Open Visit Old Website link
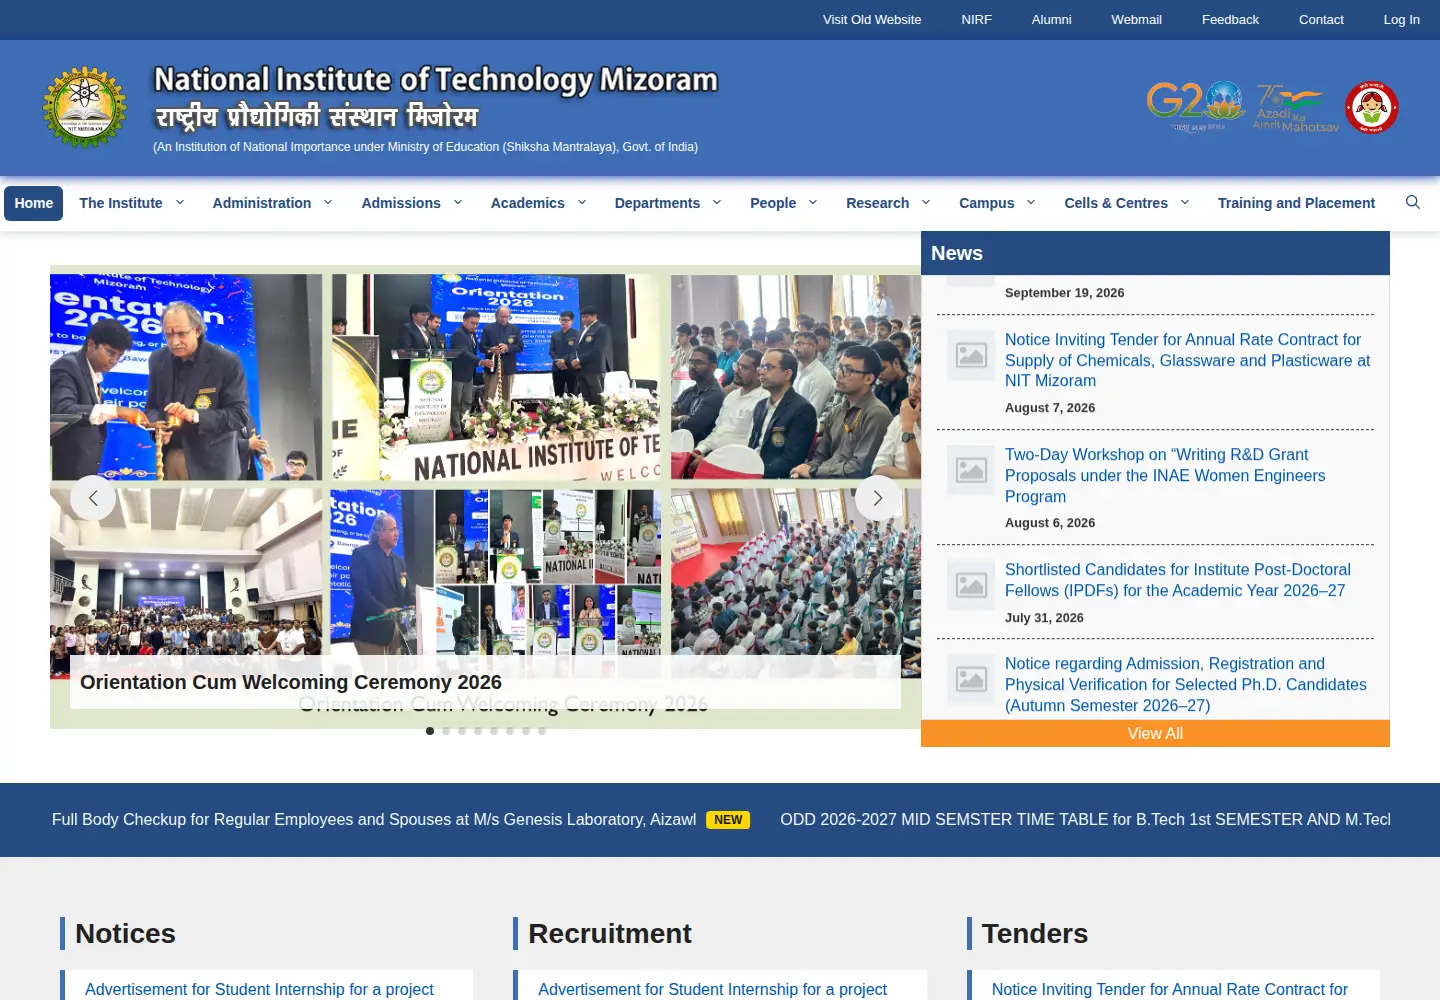 point(872,20)
